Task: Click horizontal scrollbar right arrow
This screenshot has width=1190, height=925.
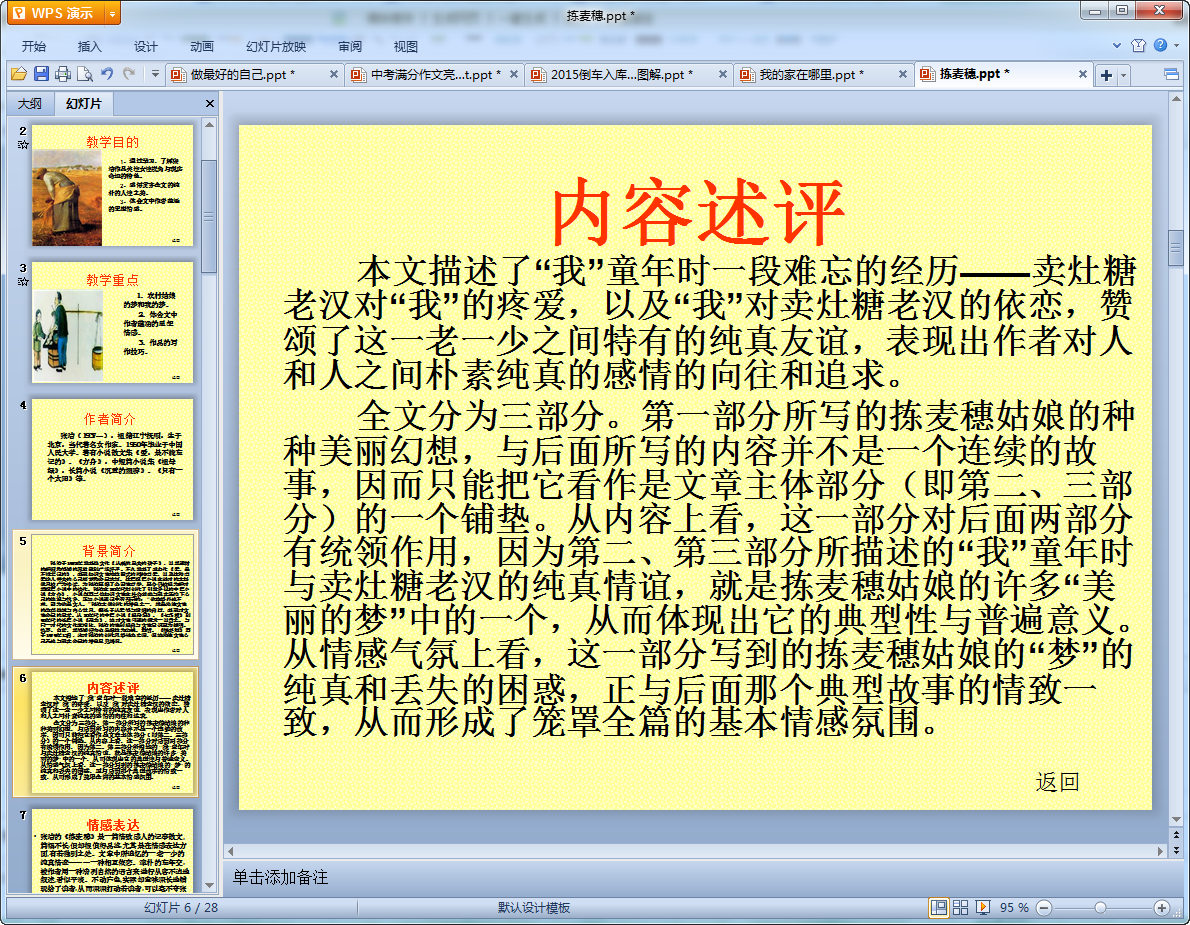Action: (1160, 851)
